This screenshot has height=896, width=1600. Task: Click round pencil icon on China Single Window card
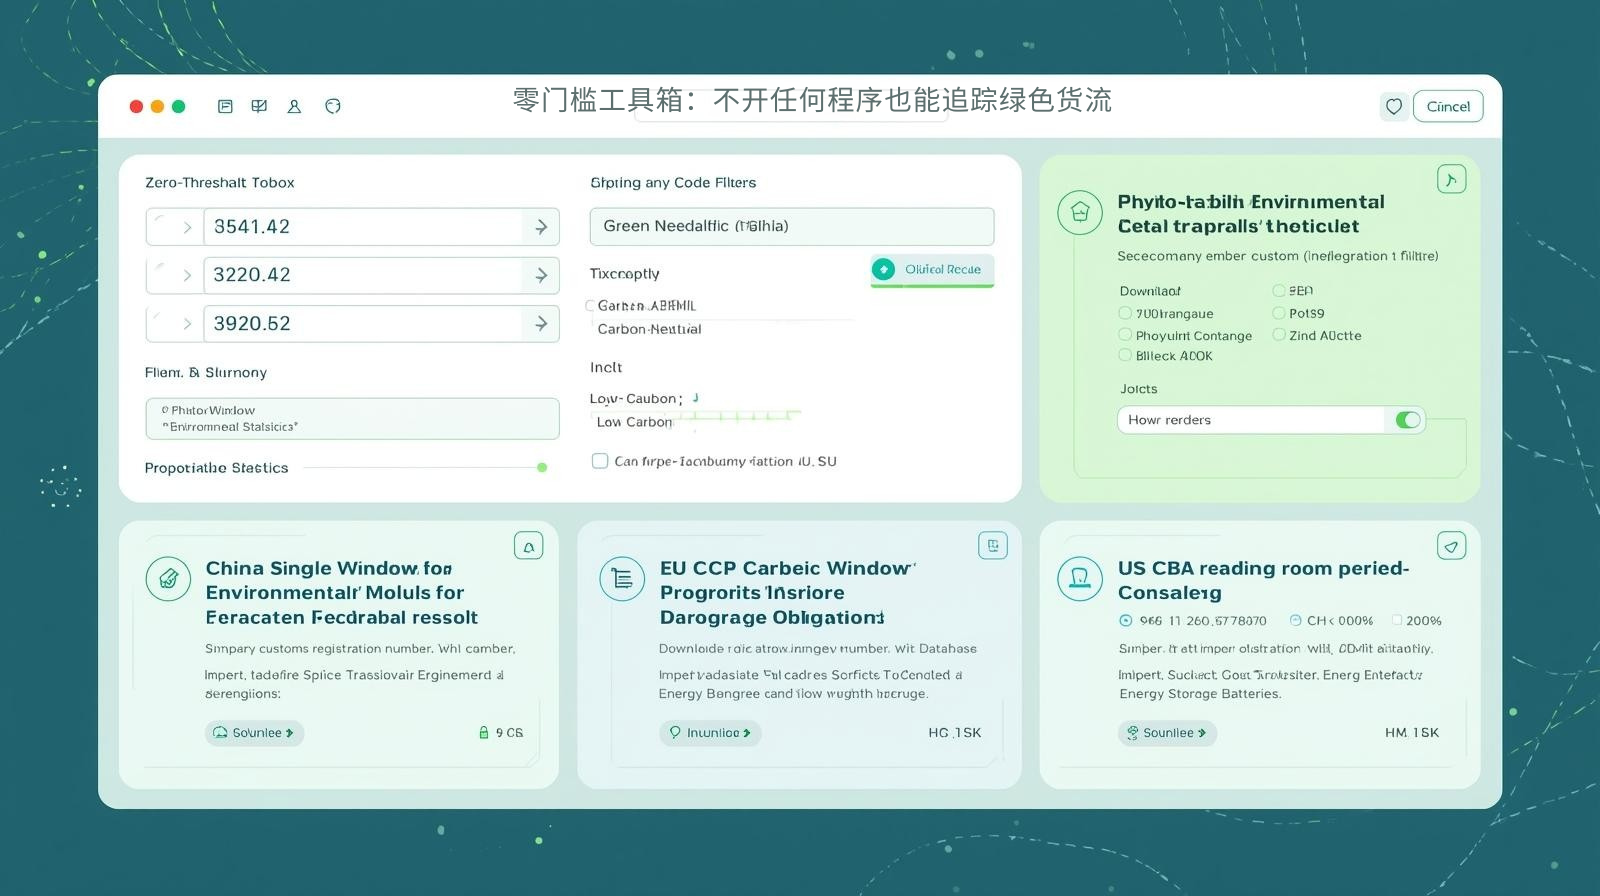click(x=168, y=579)
